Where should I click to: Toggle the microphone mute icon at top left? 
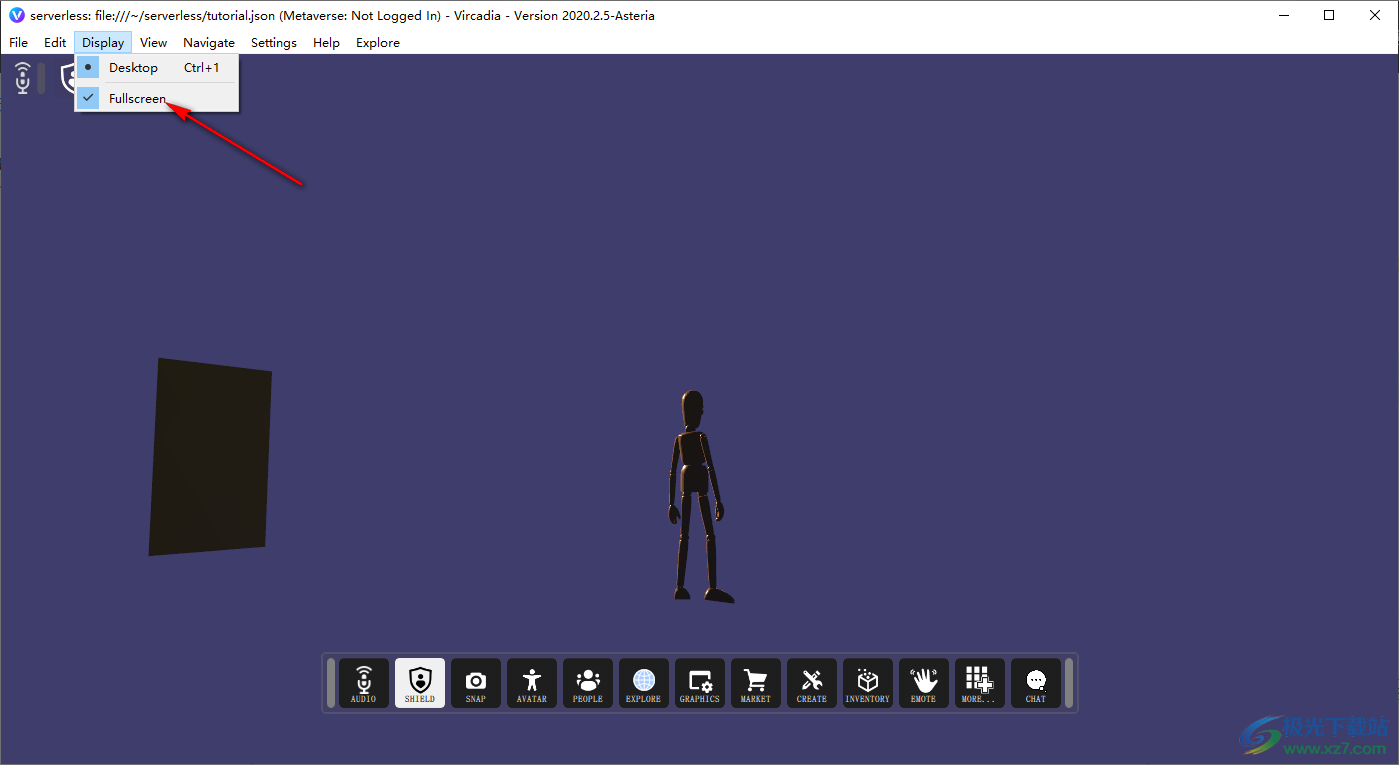coord(23,78)
